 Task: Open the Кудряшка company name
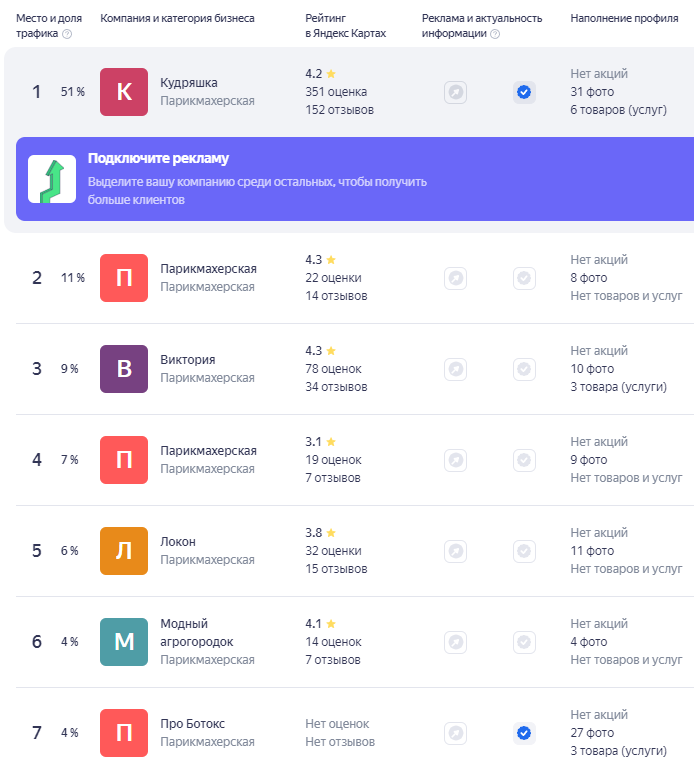pos(189,82)
